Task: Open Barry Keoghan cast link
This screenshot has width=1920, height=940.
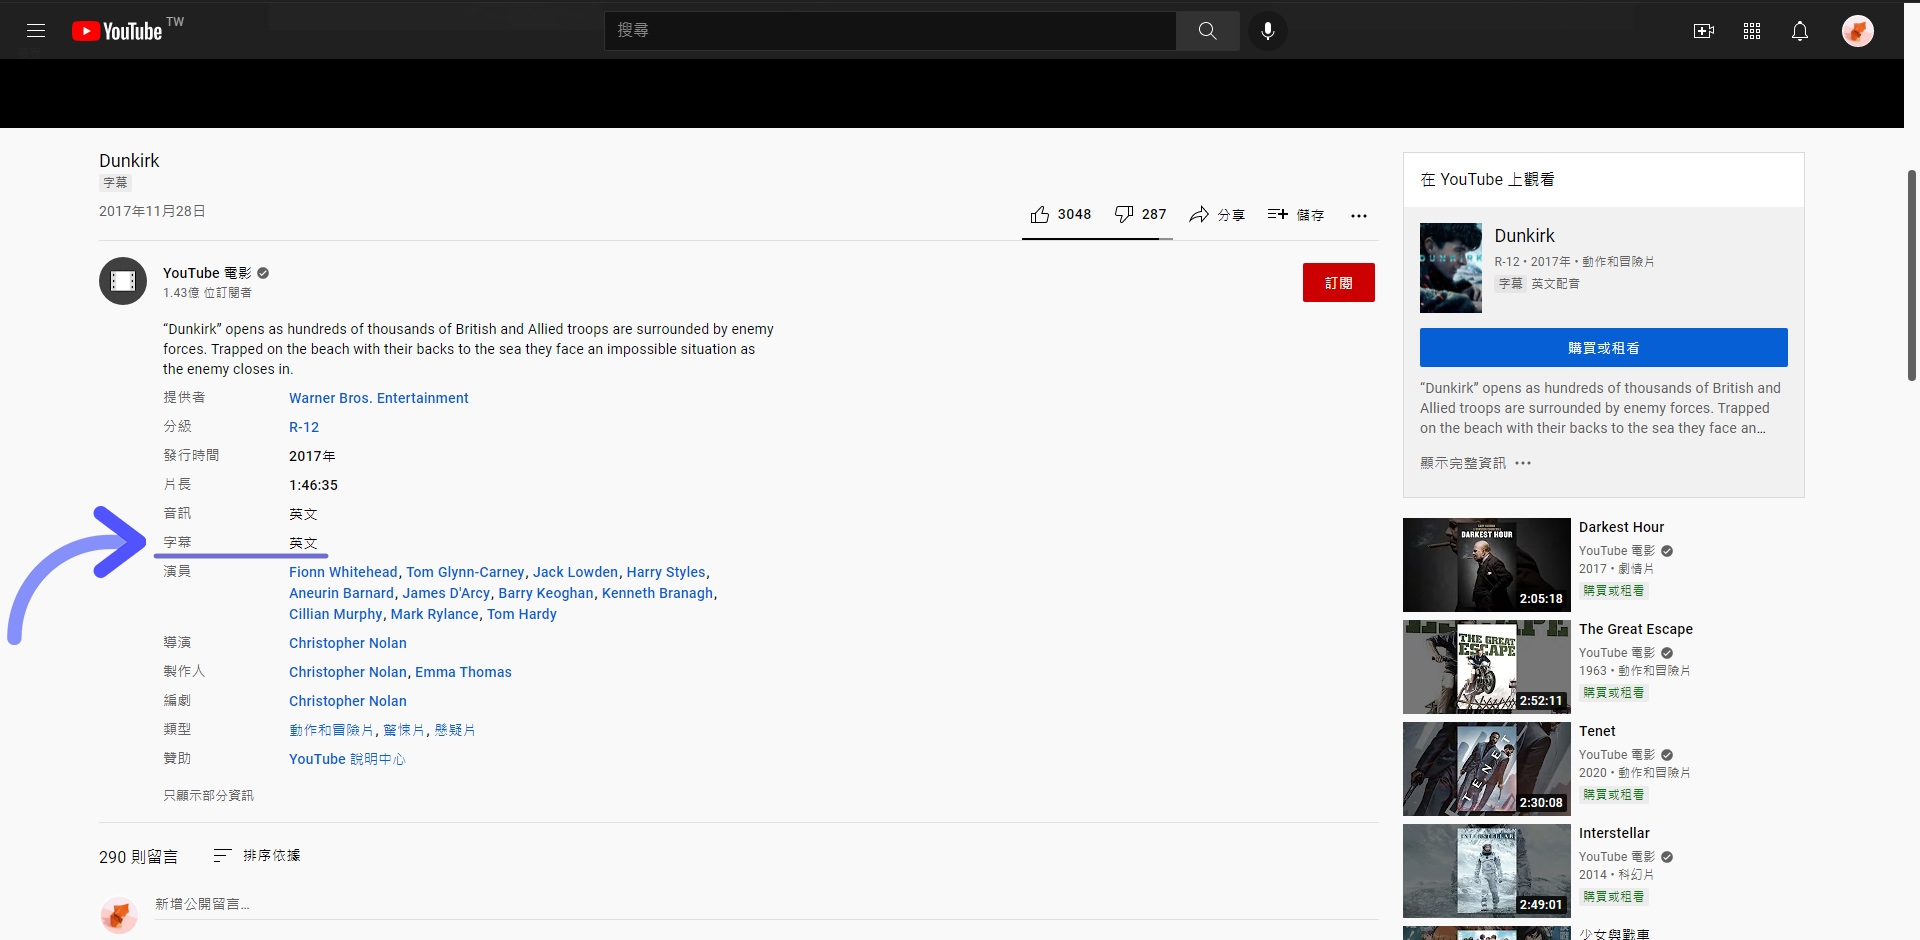Action: tap(546, 593)
